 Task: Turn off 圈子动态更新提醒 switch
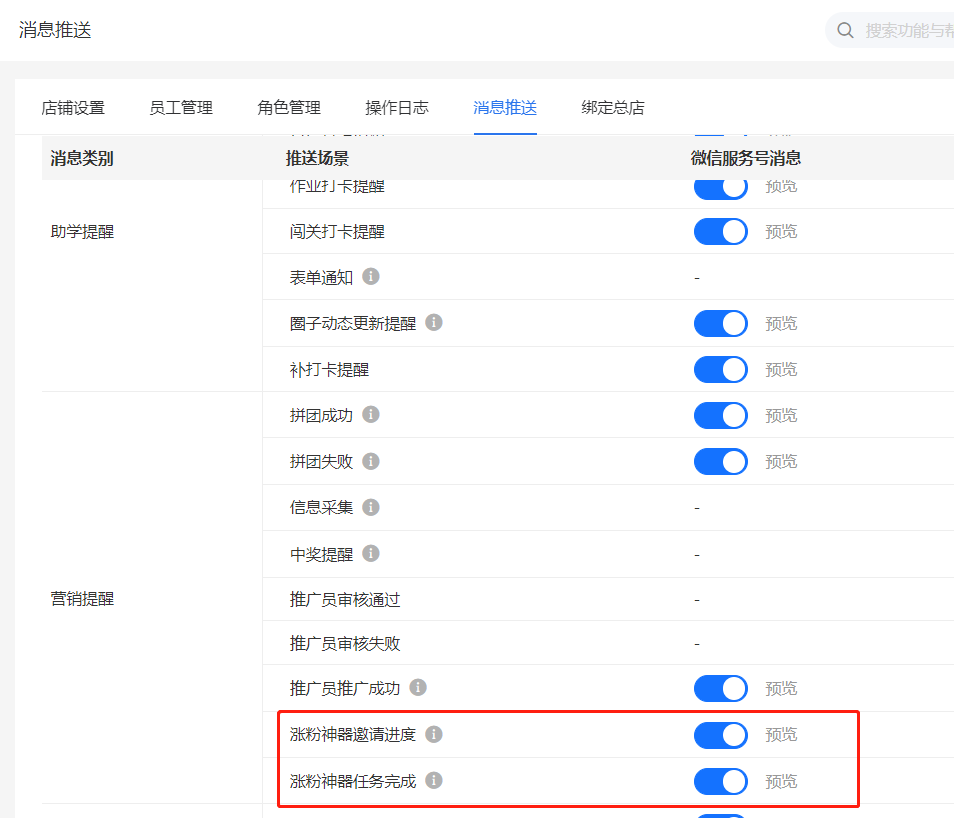[721, 323]
